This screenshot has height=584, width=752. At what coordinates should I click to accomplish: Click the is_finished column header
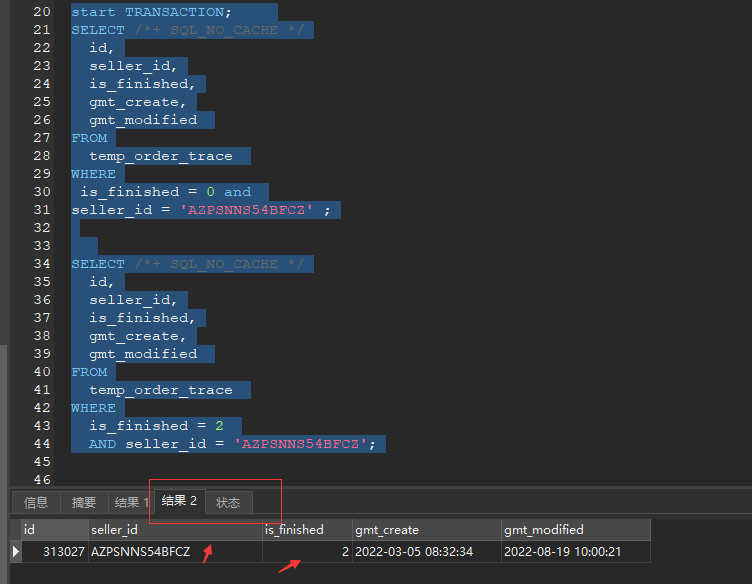point(306,530)
